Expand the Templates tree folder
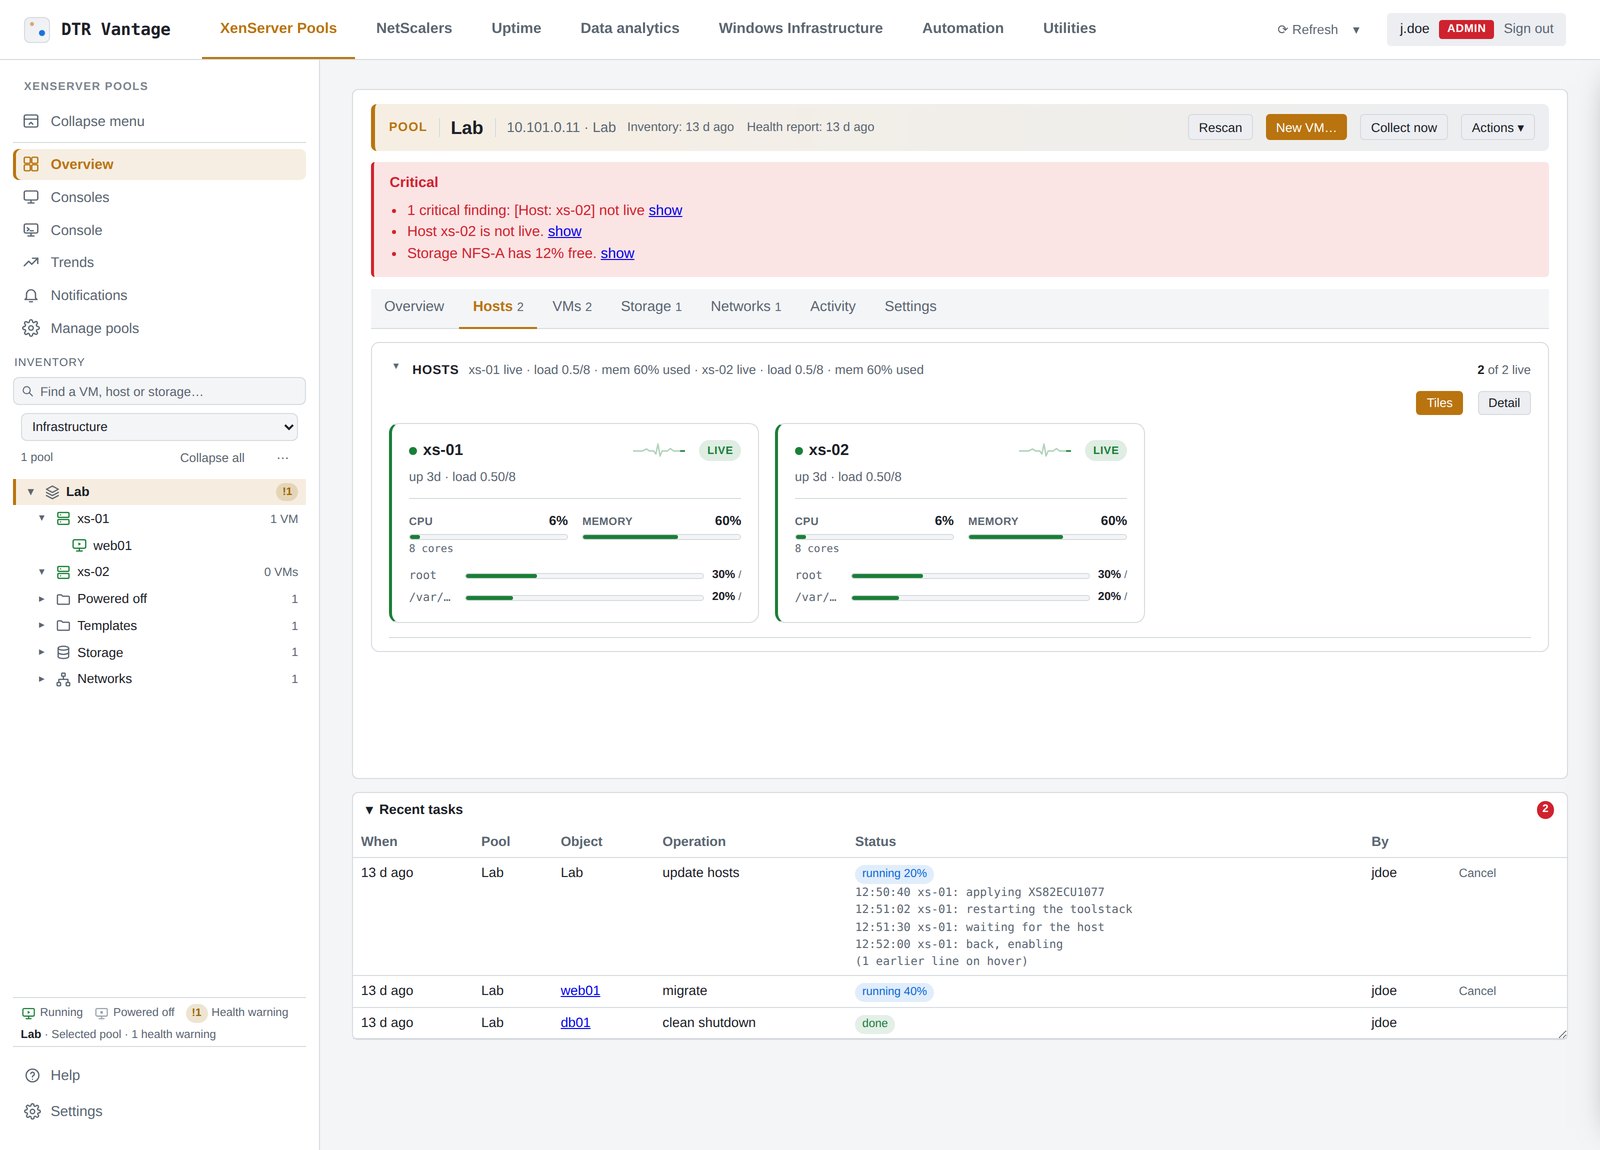 (x=42, y=626)
